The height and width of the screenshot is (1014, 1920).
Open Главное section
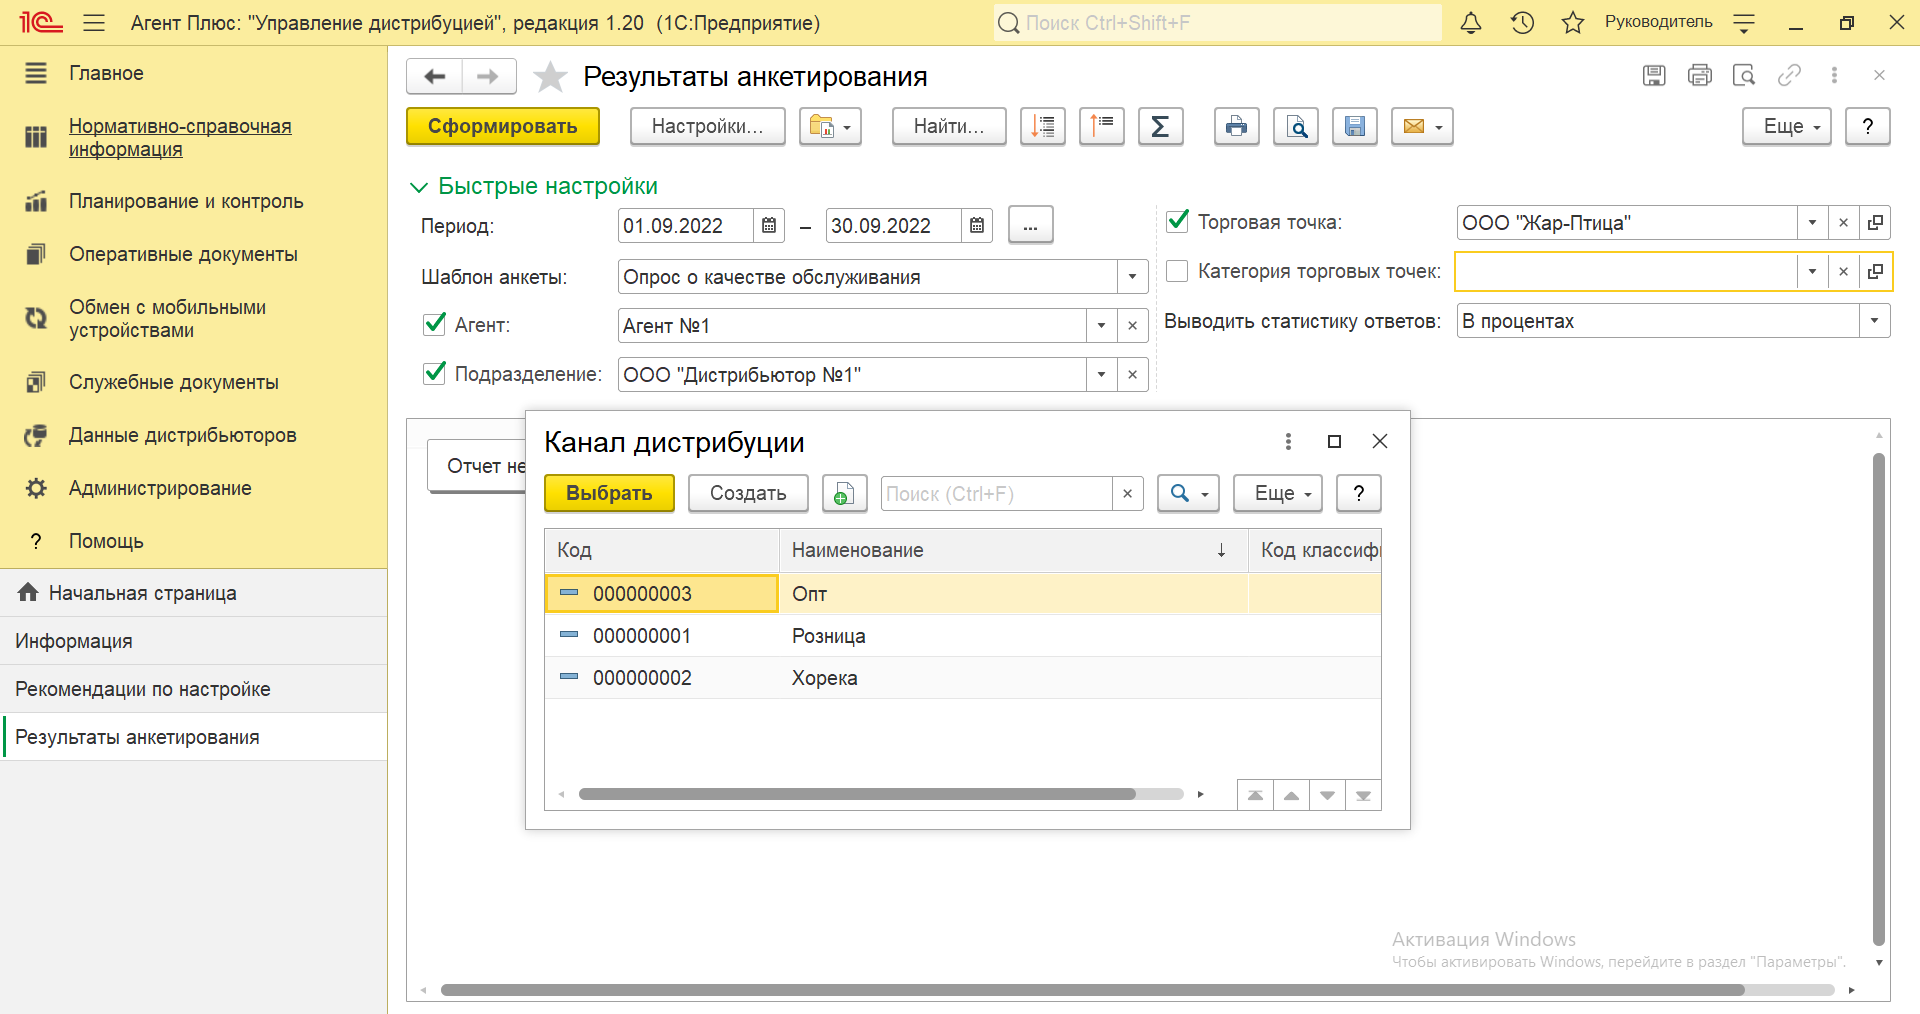106,73
